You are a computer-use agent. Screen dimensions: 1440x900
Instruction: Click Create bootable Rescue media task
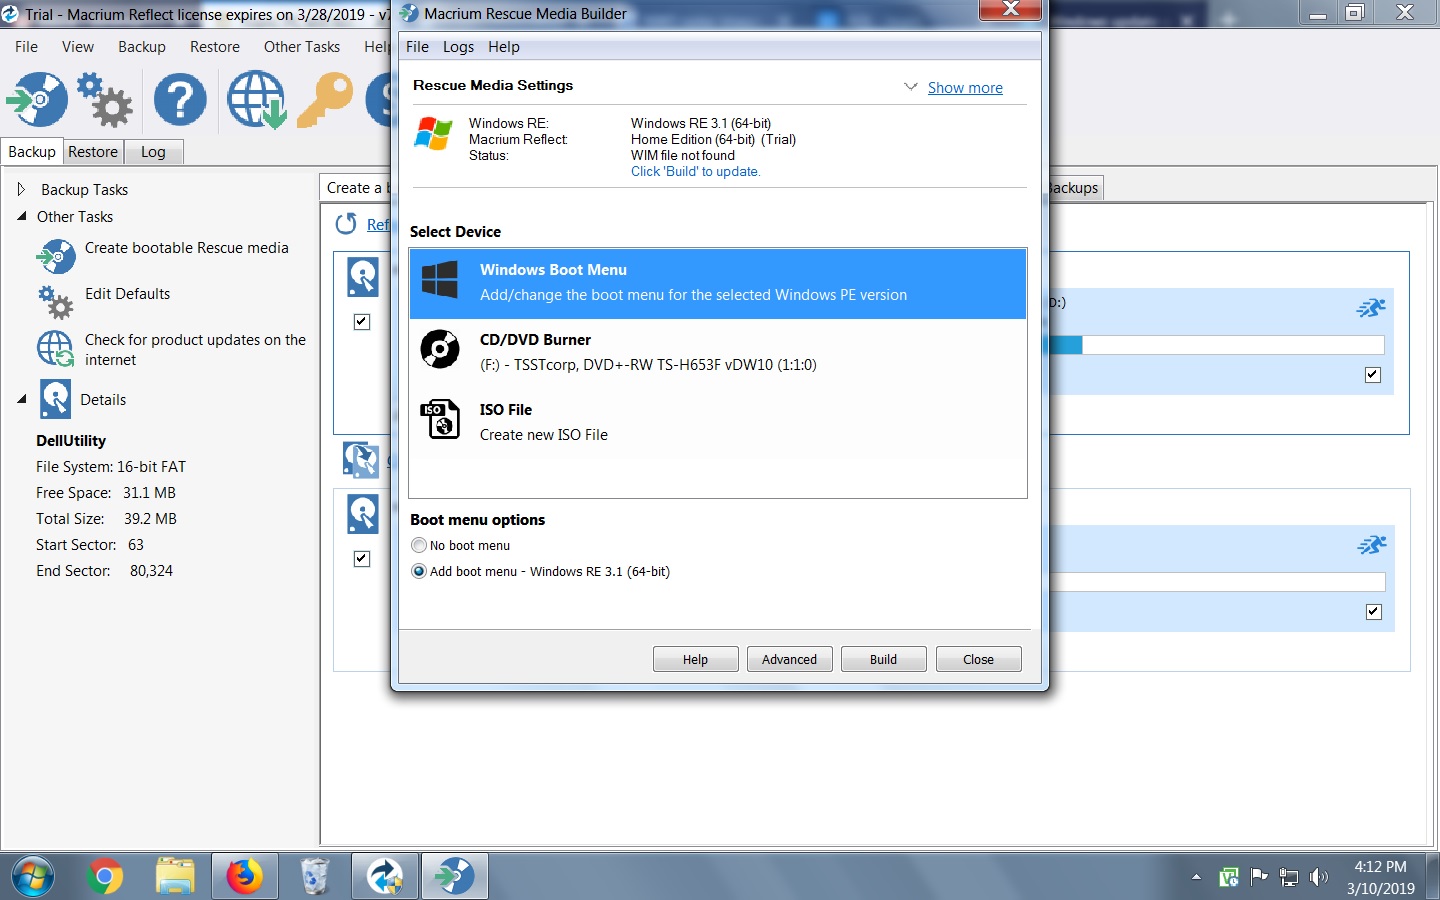(x=186, y=248)
